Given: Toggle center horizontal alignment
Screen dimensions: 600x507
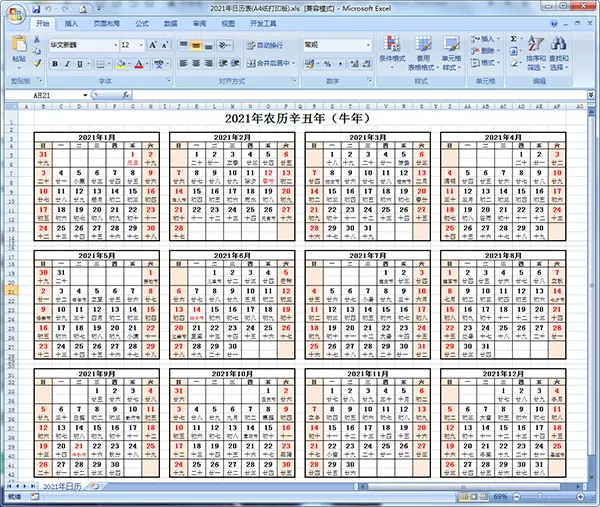Looking at the screenshot, I should [196, 63].
